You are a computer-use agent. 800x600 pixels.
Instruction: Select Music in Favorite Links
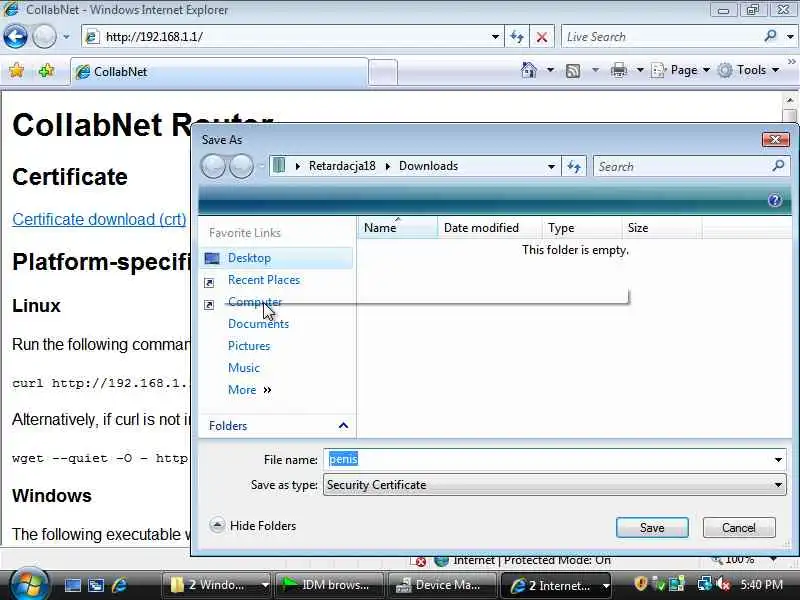[244, 368]
